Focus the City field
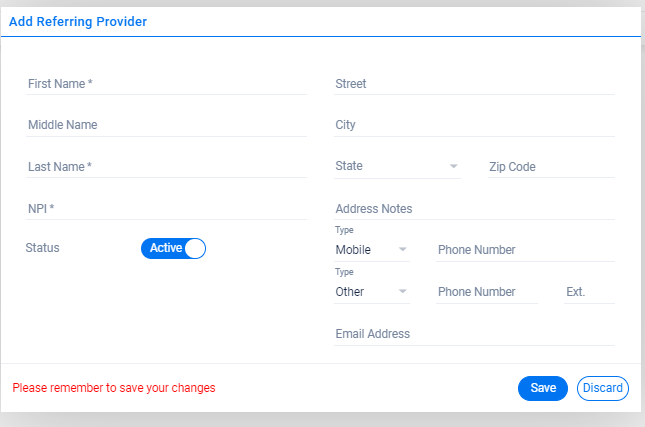 point(474,125)
